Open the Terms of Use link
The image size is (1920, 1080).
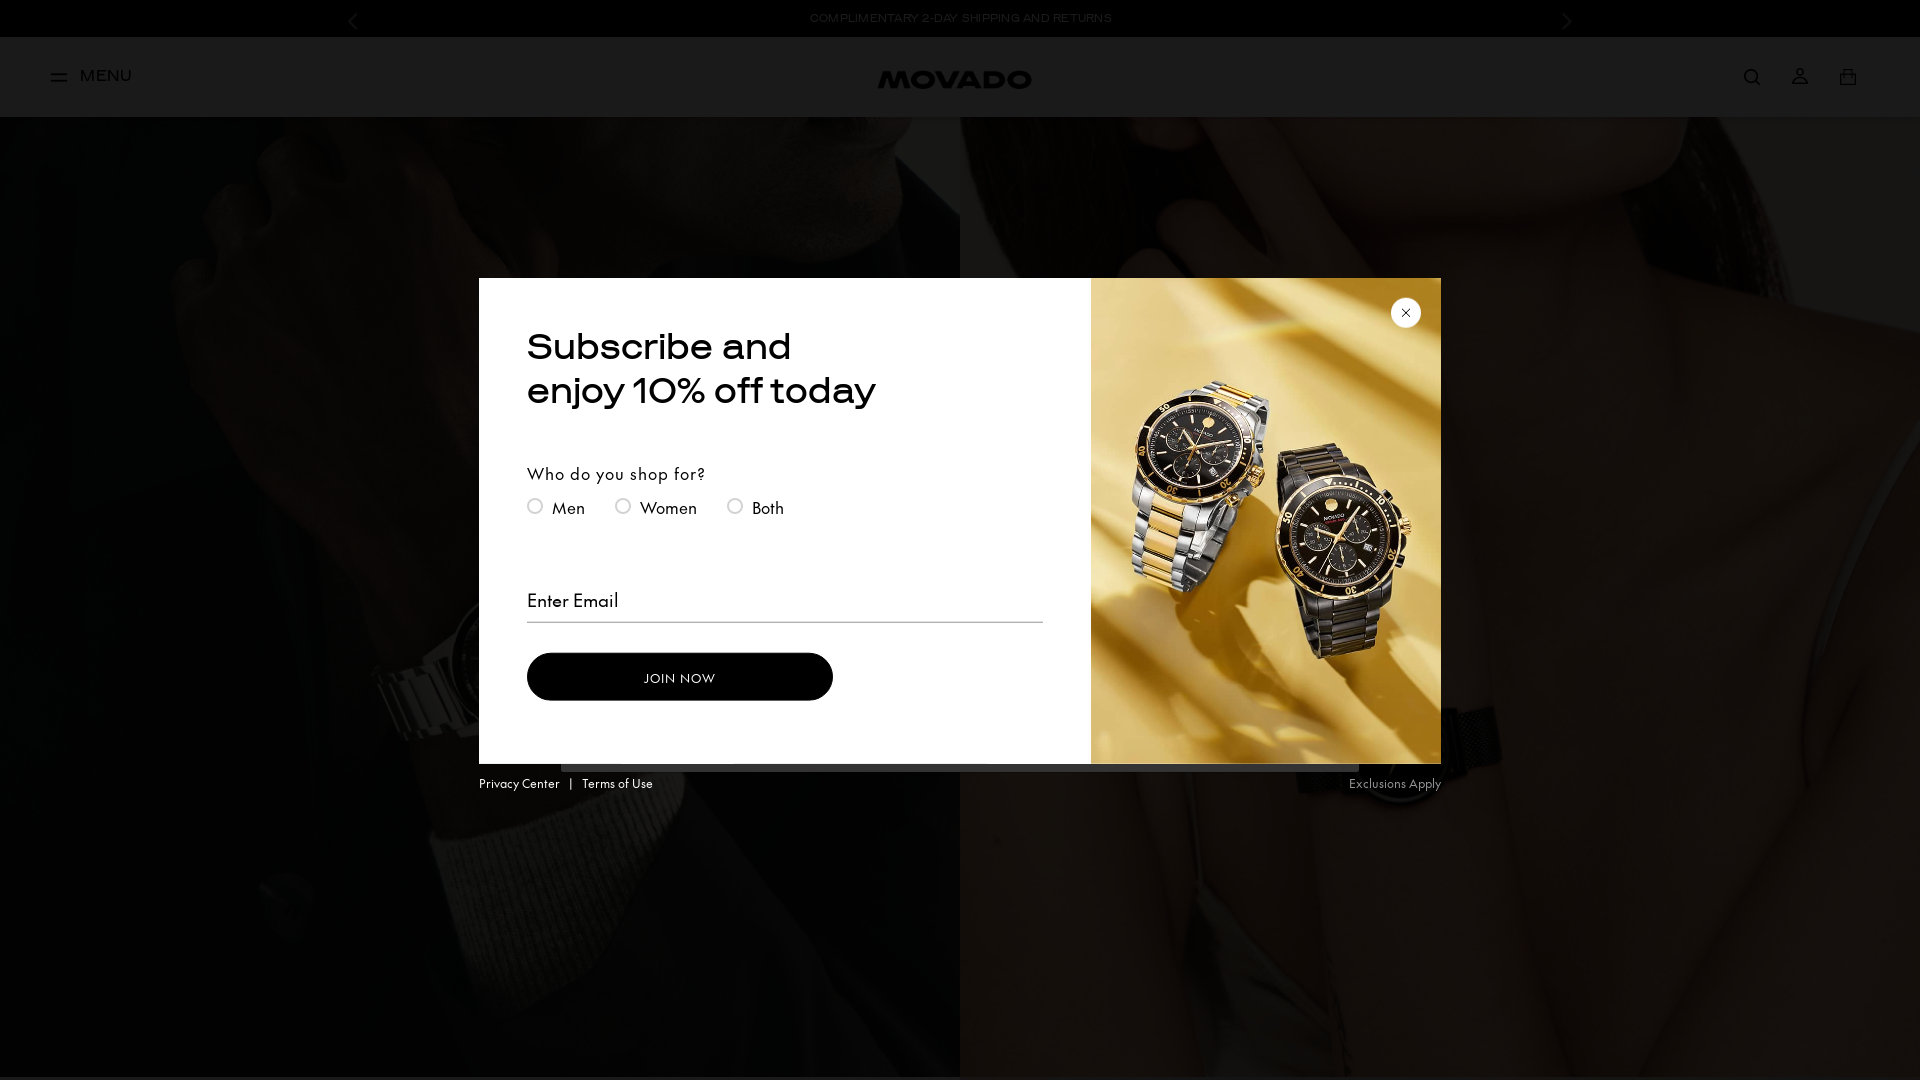click(617, 783)
